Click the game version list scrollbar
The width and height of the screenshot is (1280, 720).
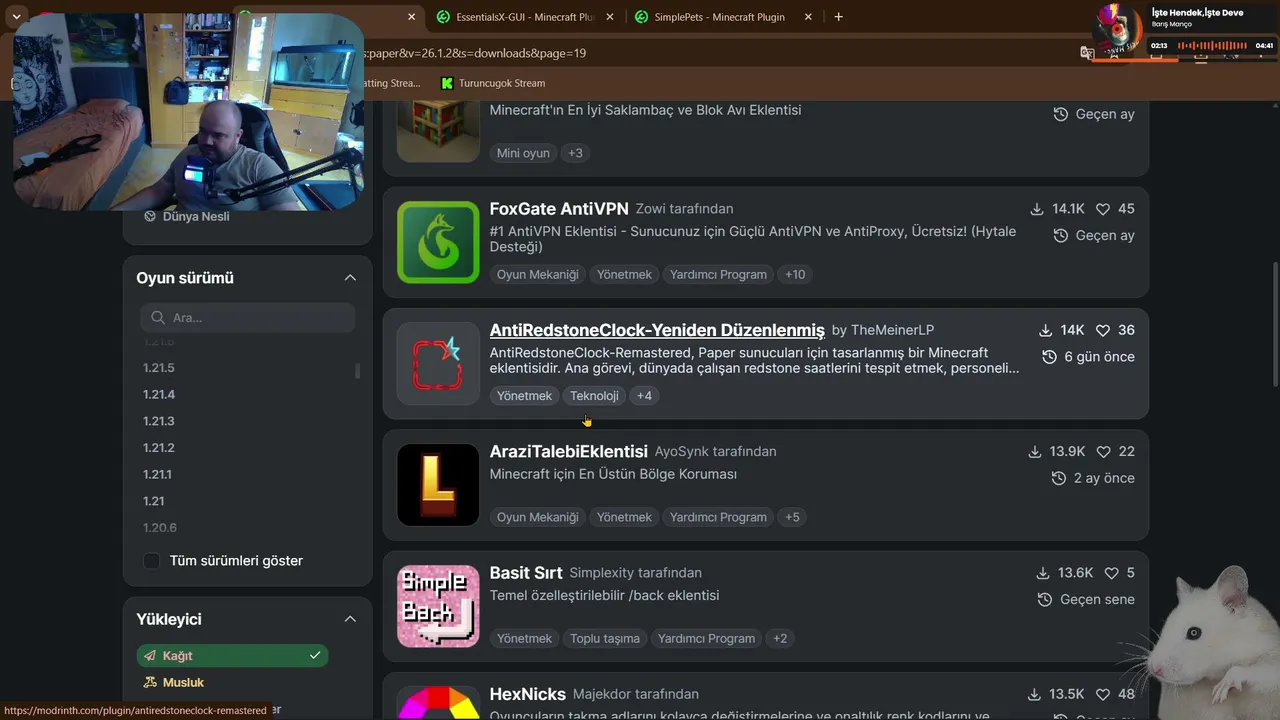pyautogui.click(x=358, y=371)
